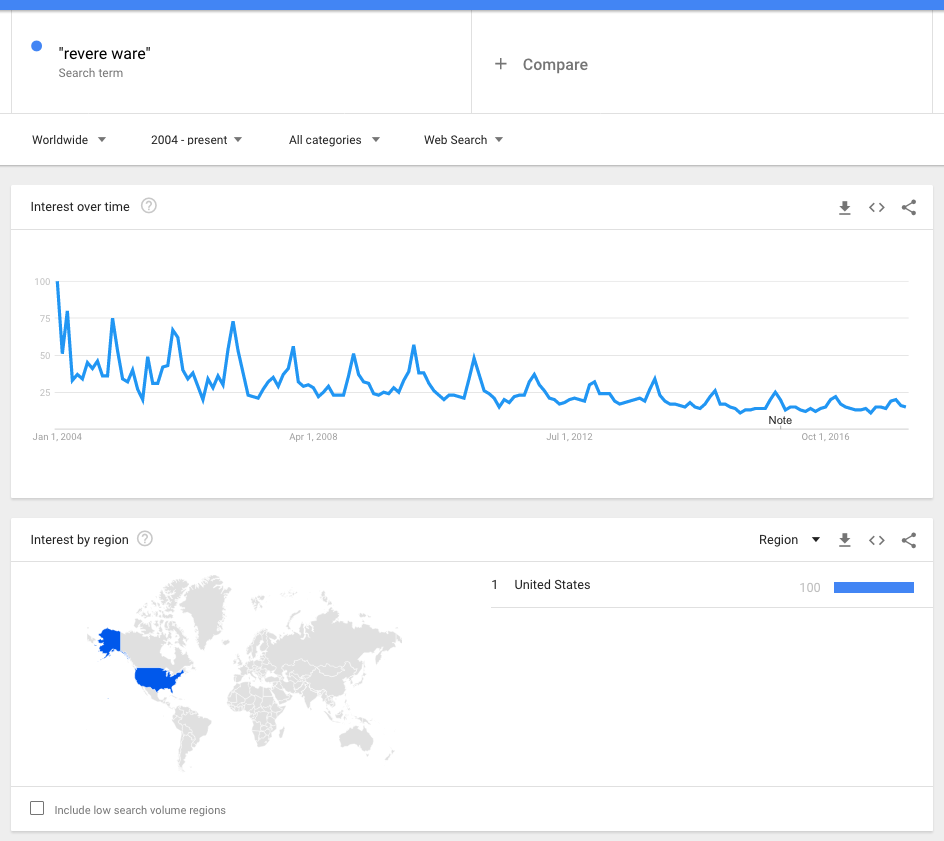Enable Include low search volume regions

[37, 808]
